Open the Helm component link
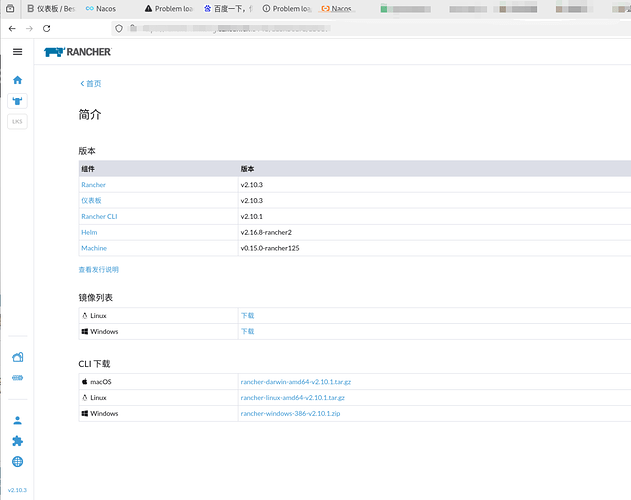 pyautogui.click(x=89, y=232)
